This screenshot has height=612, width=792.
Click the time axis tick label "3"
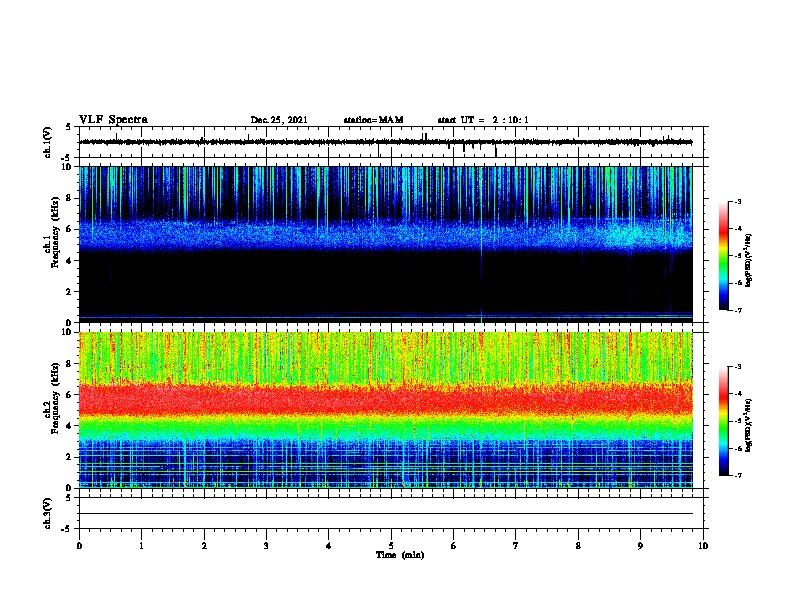click(266, 546)
